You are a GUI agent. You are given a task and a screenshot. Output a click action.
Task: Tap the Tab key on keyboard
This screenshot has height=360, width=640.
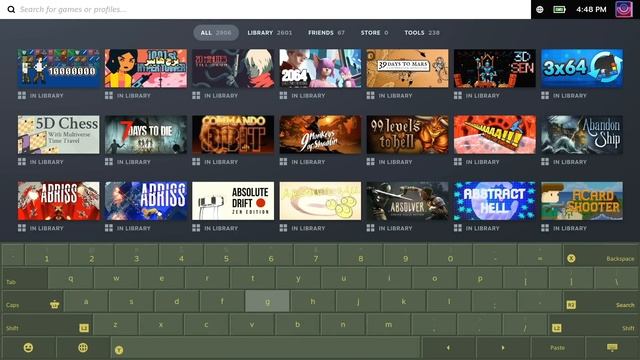(24, 278)
